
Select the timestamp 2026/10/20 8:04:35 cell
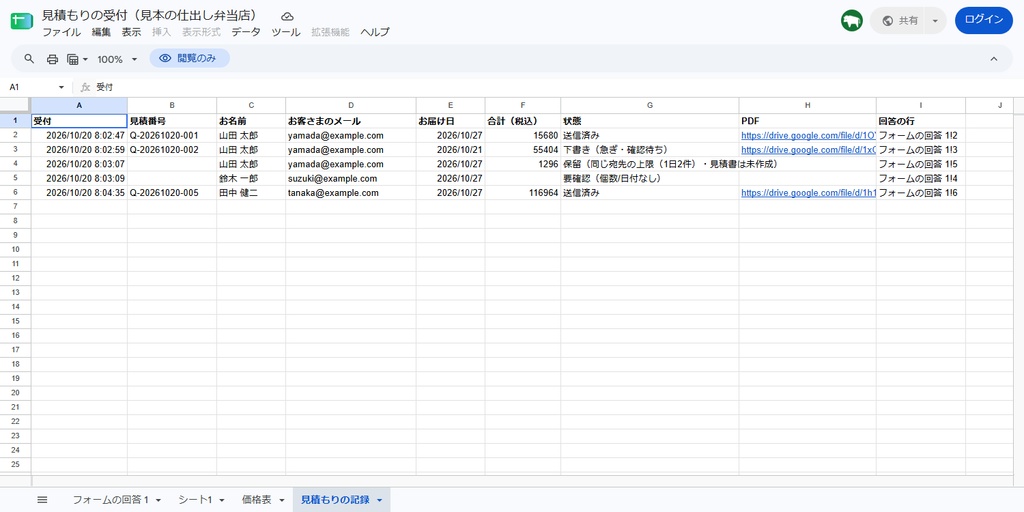click(x=79, y=193)
